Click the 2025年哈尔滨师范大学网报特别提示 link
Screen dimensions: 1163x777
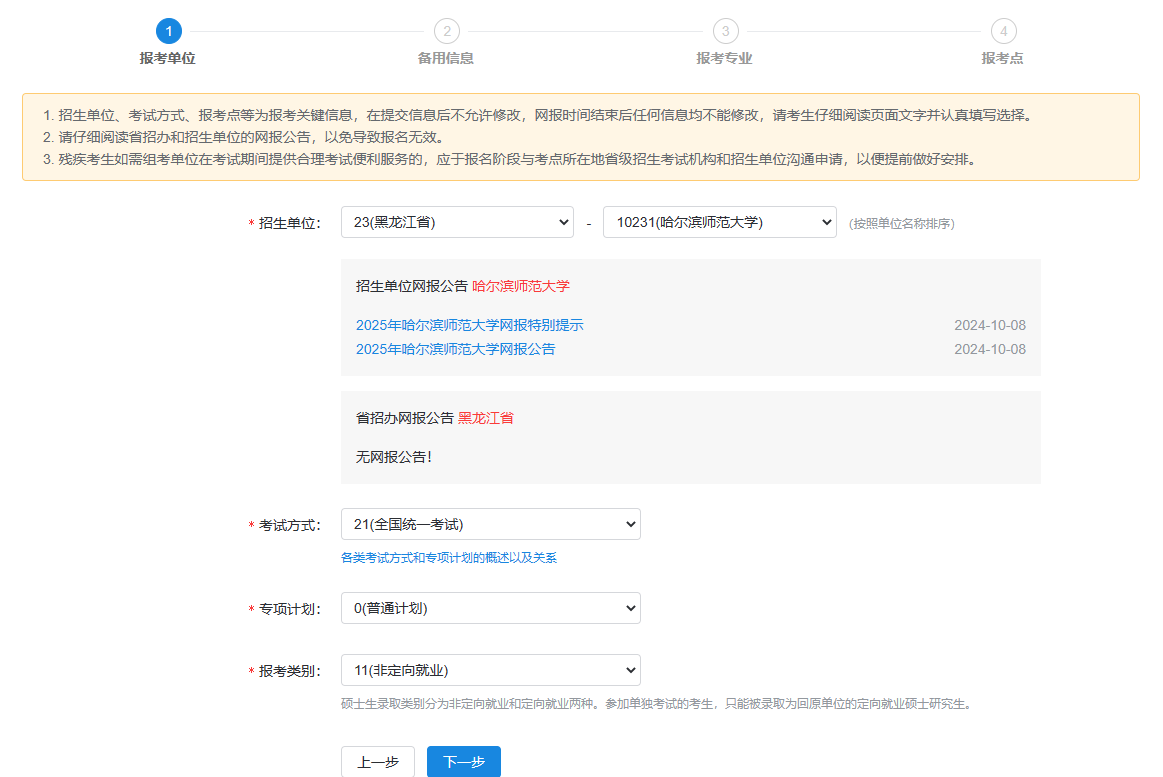click(468, 324)
